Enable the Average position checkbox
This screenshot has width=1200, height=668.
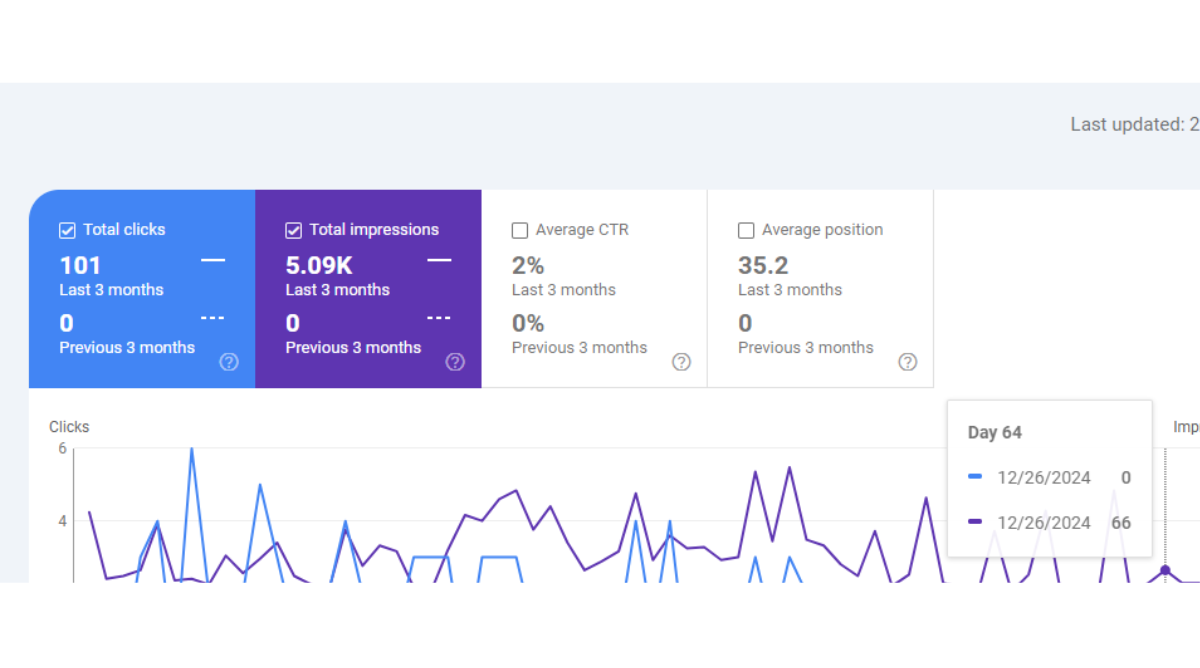(746, 231)
